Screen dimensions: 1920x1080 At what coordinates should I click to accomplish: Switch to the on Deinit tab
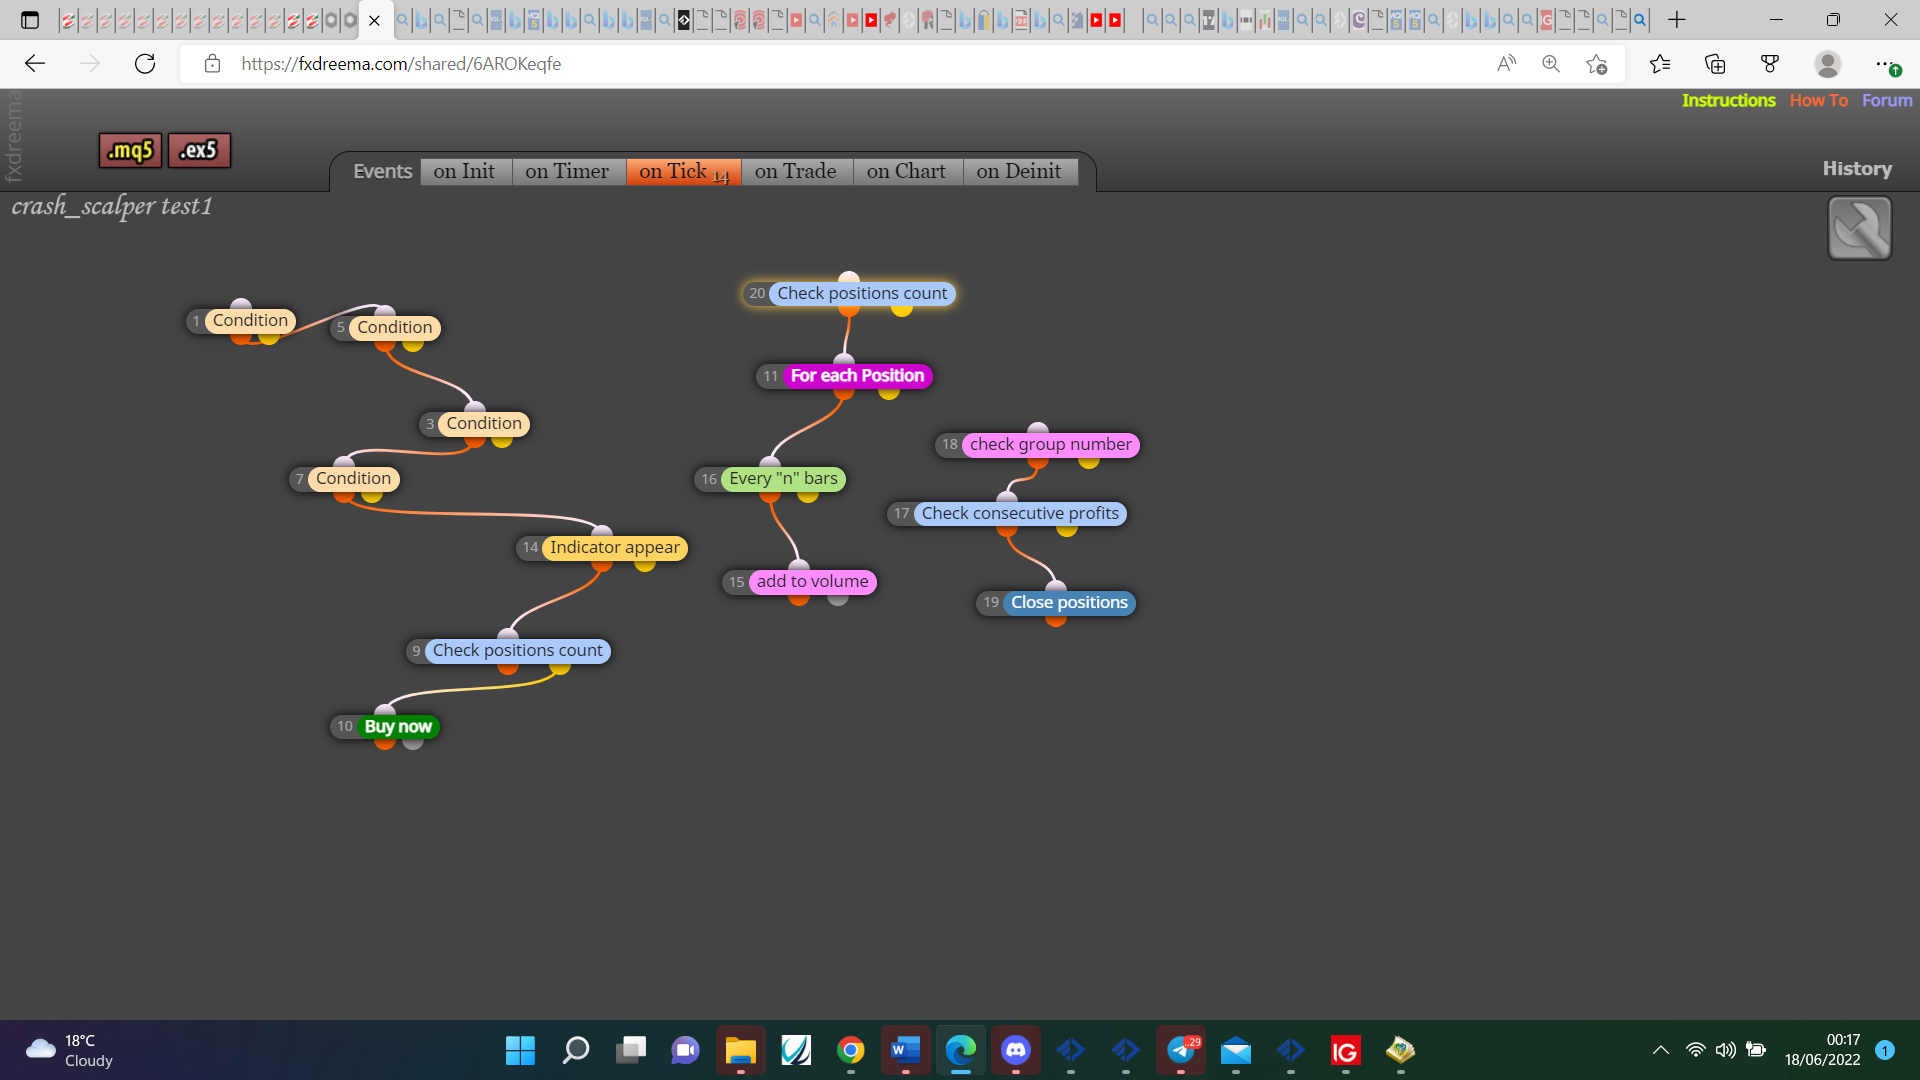pos(1019,171)
